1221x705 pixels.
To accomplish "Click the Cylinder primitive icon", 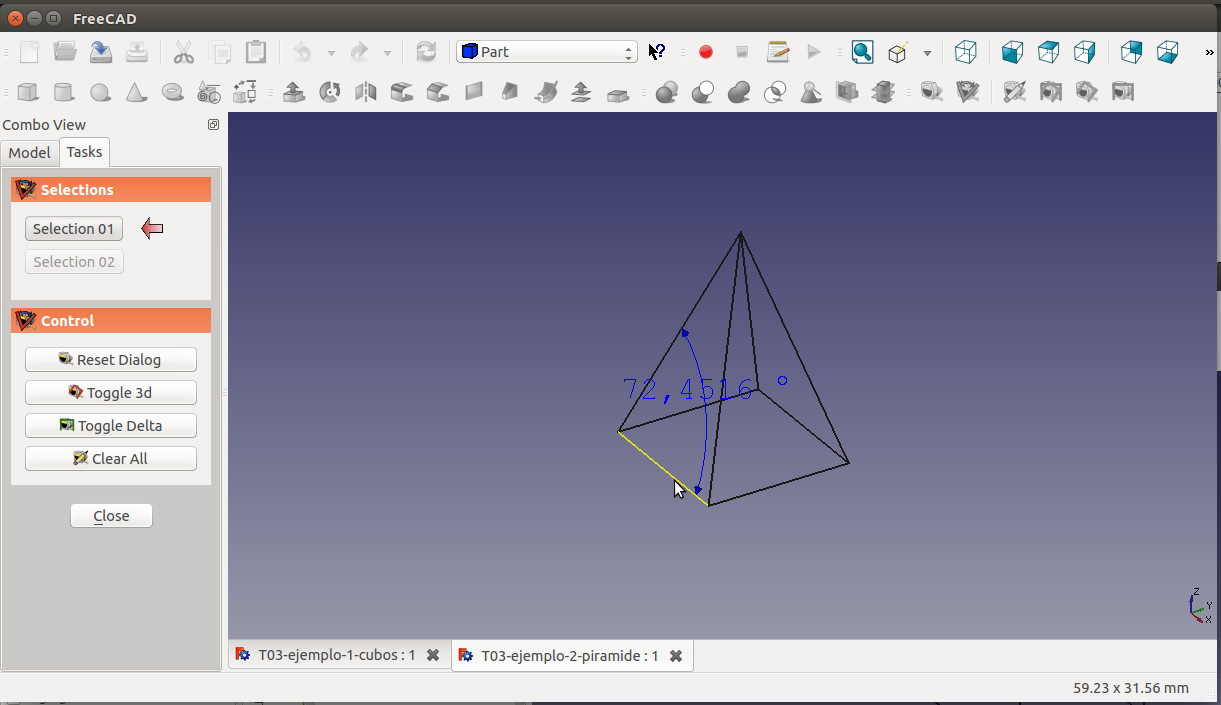I will [x=63, y=93].
